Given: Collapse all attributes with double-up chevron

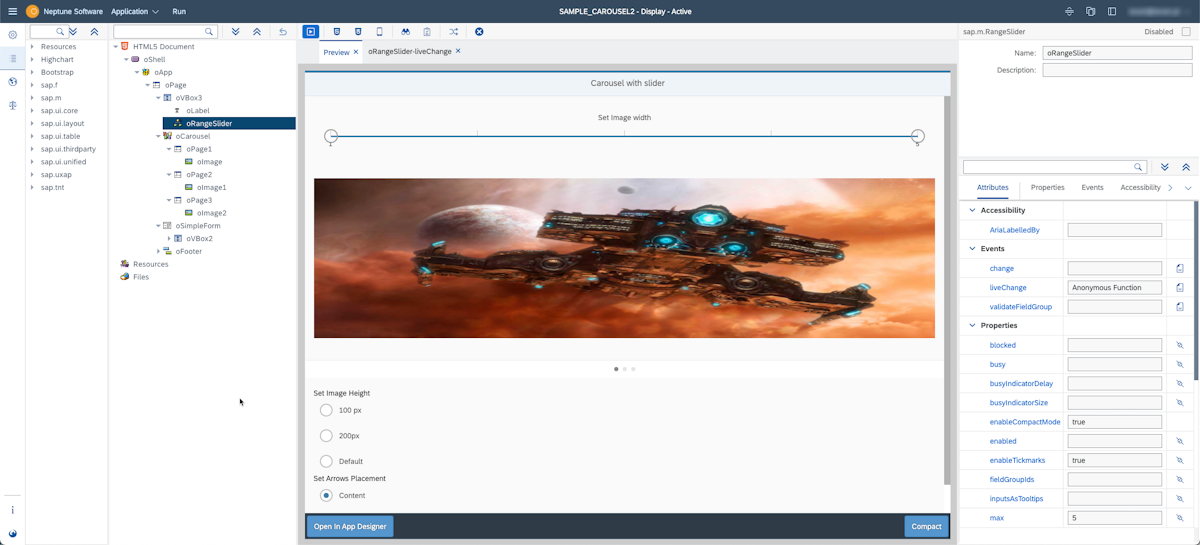Looking at the screenshot, I should [x=1186, y=167].
